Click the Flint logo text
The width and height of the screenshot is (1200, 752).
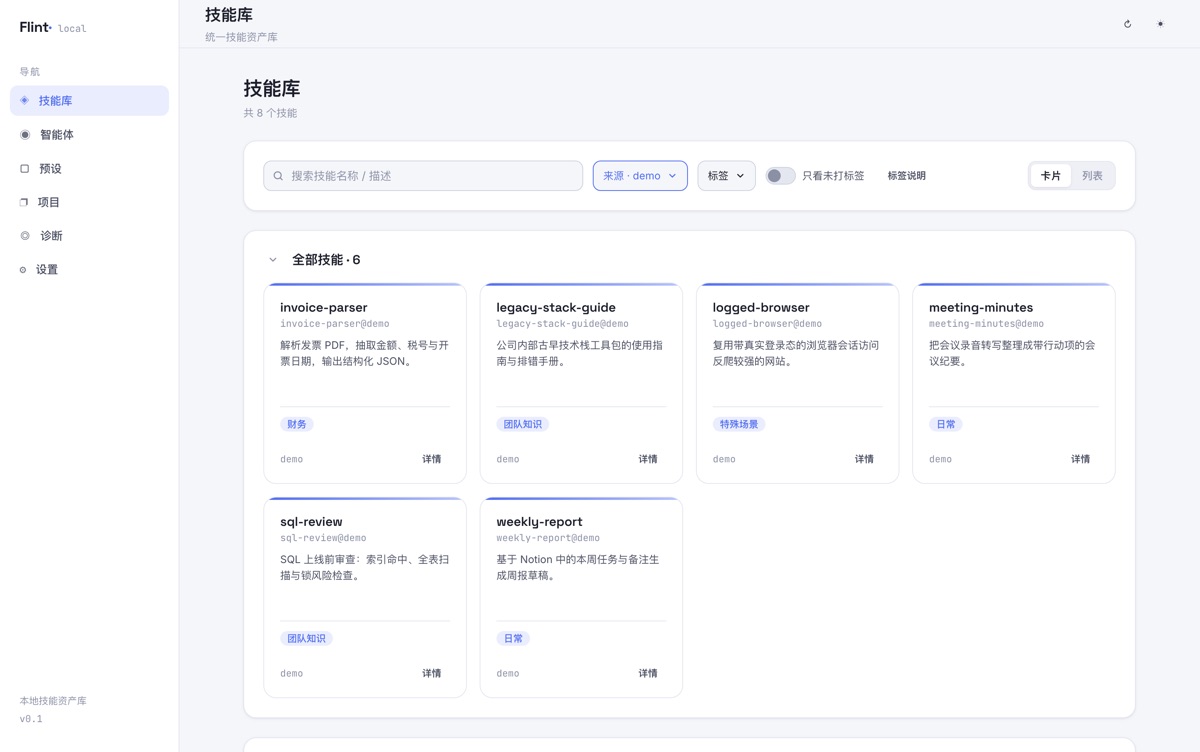pyautogui.click(x=35, y=27)
